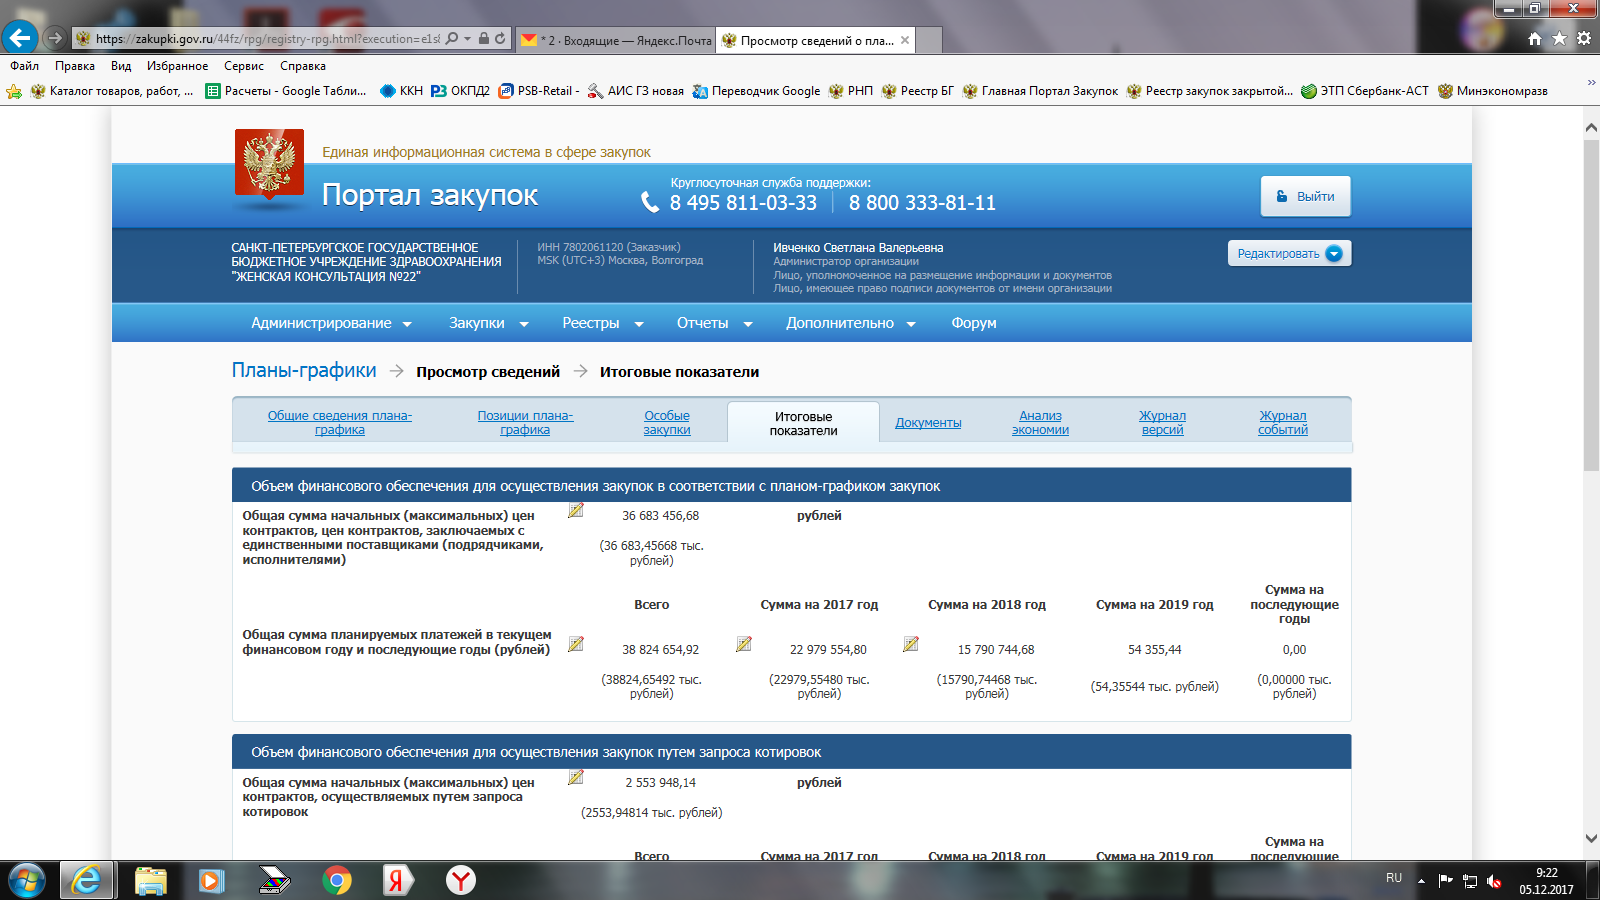Viewport: 1600px width, 900px height.
Task: Open Справка browser menu
Action: (x=303, y=66)
